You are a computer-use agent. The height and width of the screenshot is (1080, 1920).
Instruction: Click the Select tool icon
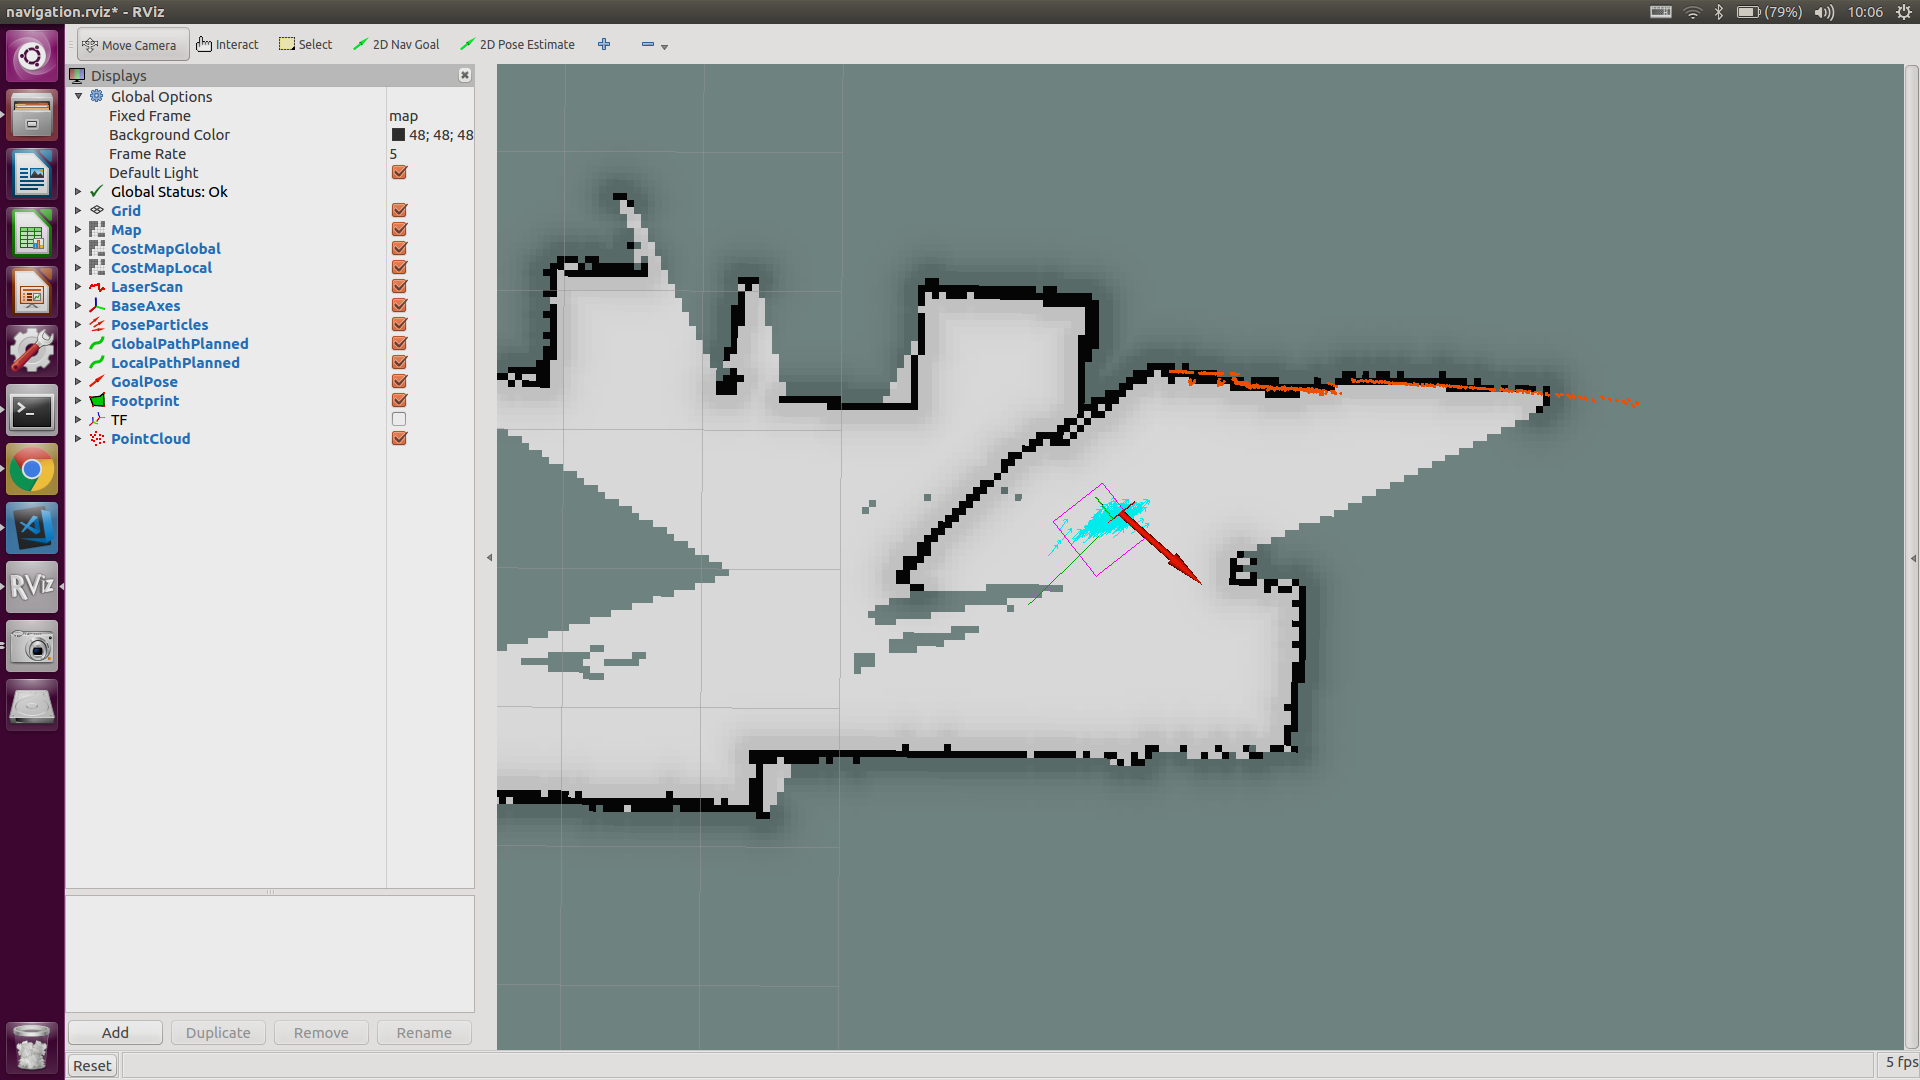point(286,44)
